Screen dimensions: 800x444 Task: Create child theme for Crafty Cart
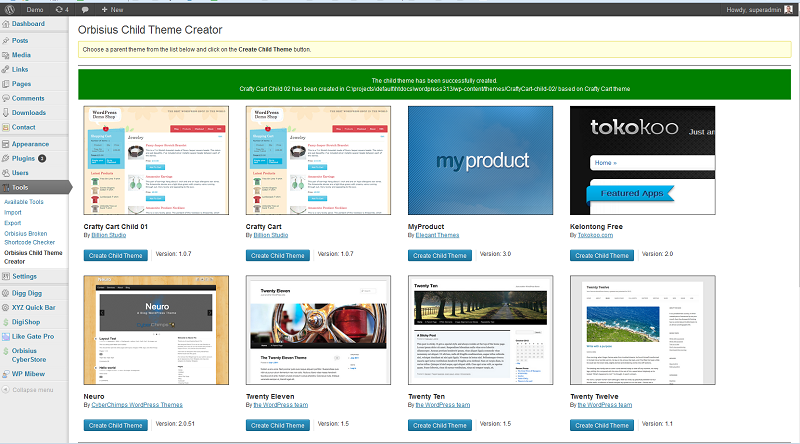pos(278,255)
